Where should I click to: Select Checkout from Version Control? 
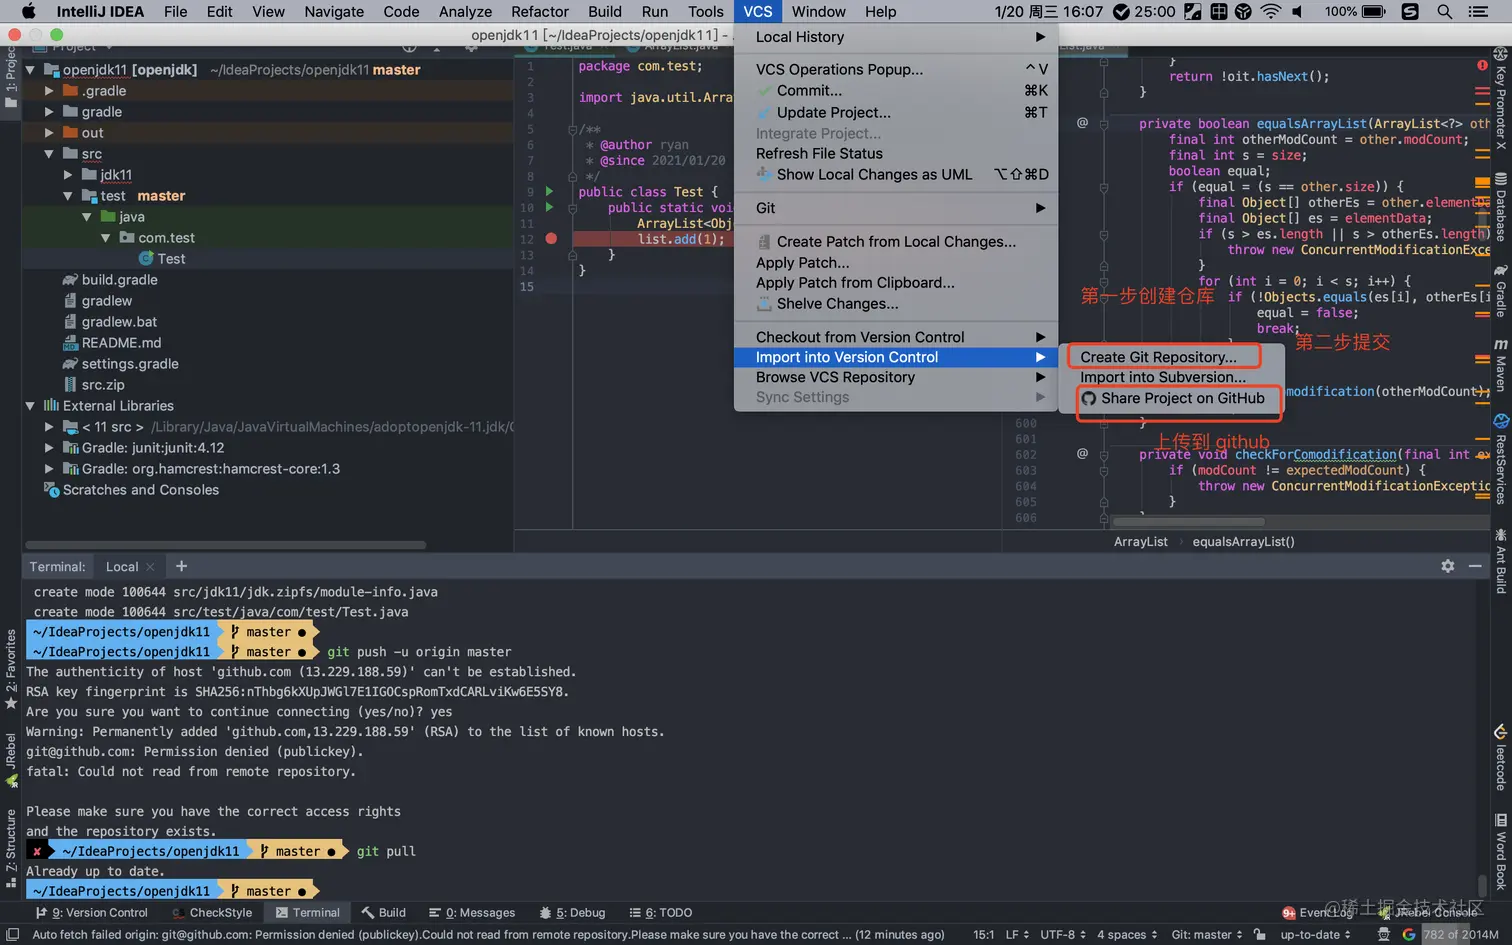(895, 337)
